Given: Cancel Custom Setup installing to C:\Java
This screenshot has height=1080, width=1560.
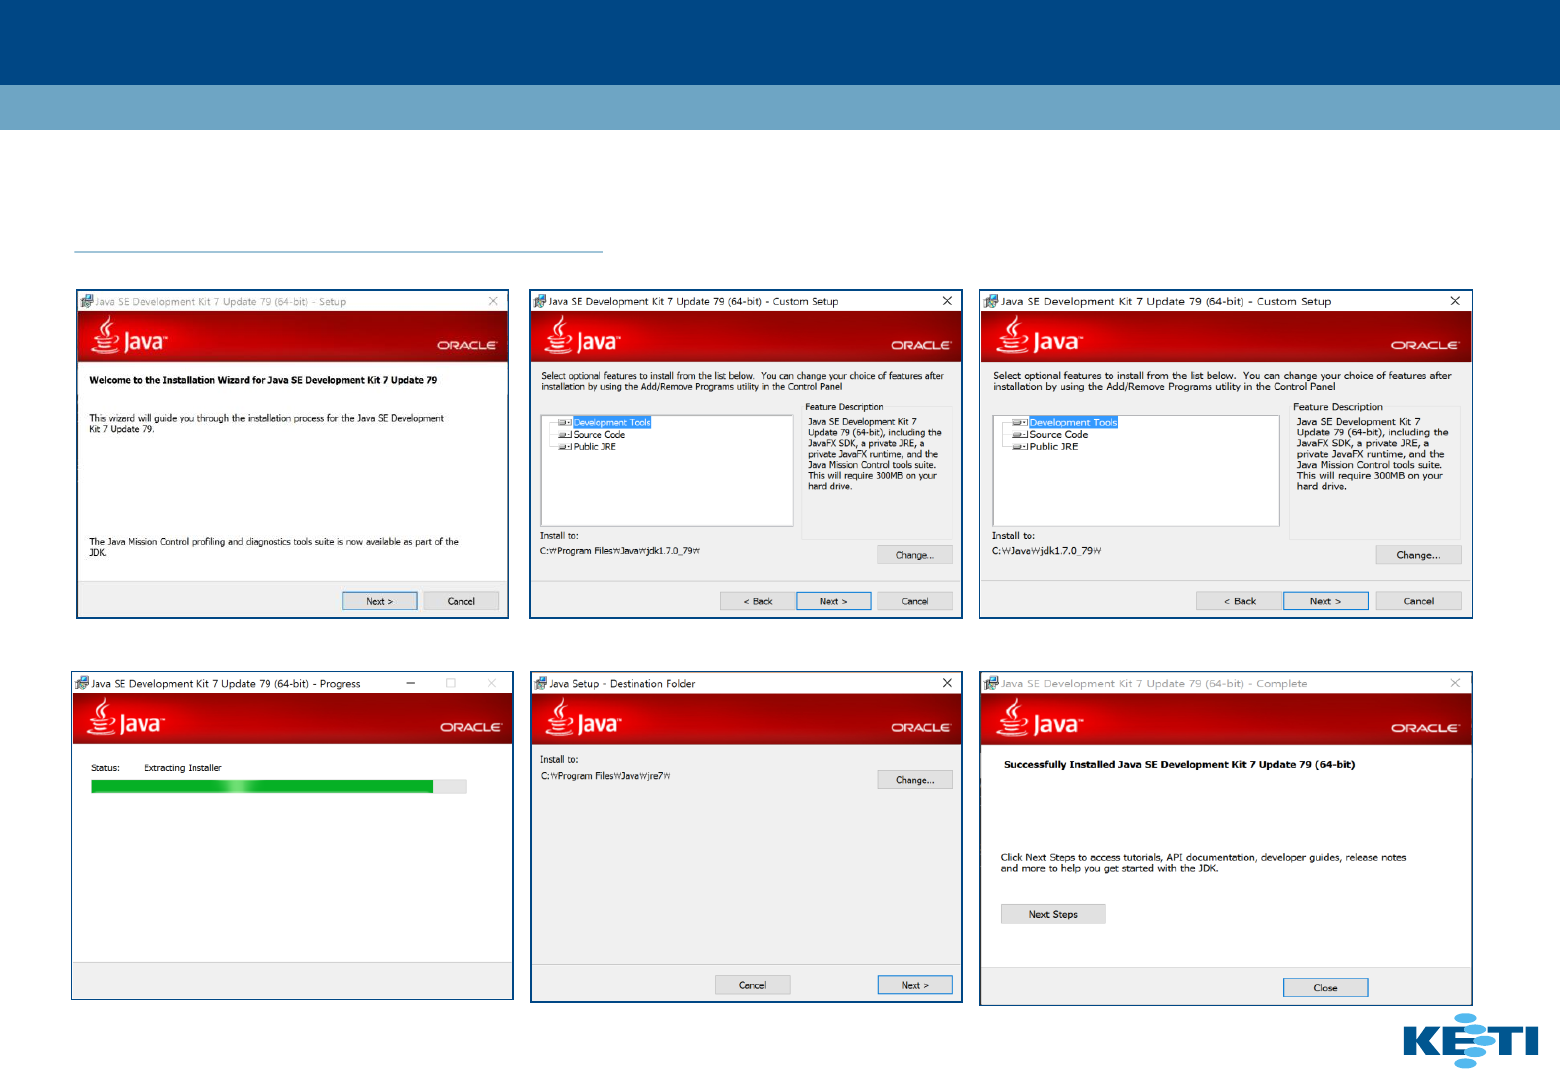Looking at the screenshot, I should (1418, 601).
